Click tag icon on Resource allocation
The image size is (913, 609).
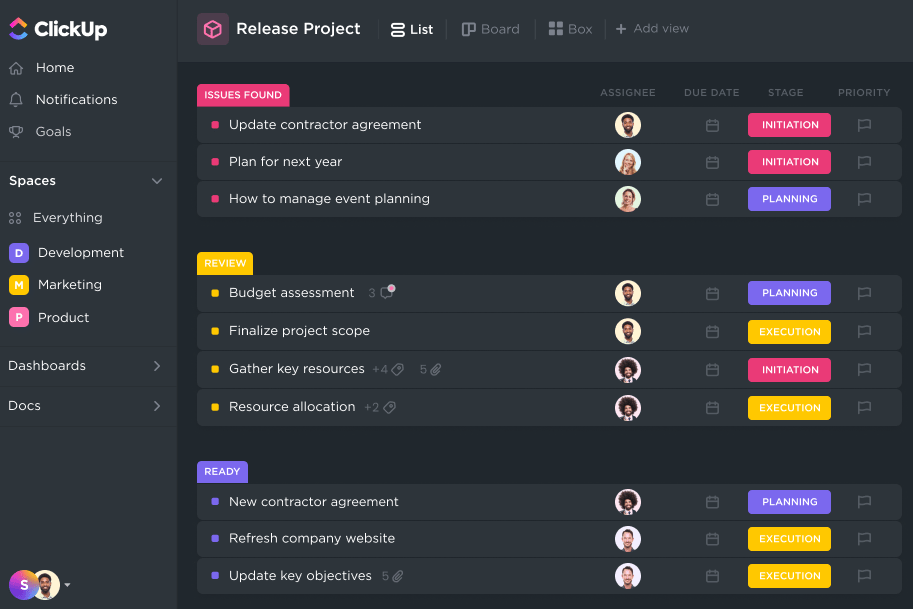tap(390, 407)
